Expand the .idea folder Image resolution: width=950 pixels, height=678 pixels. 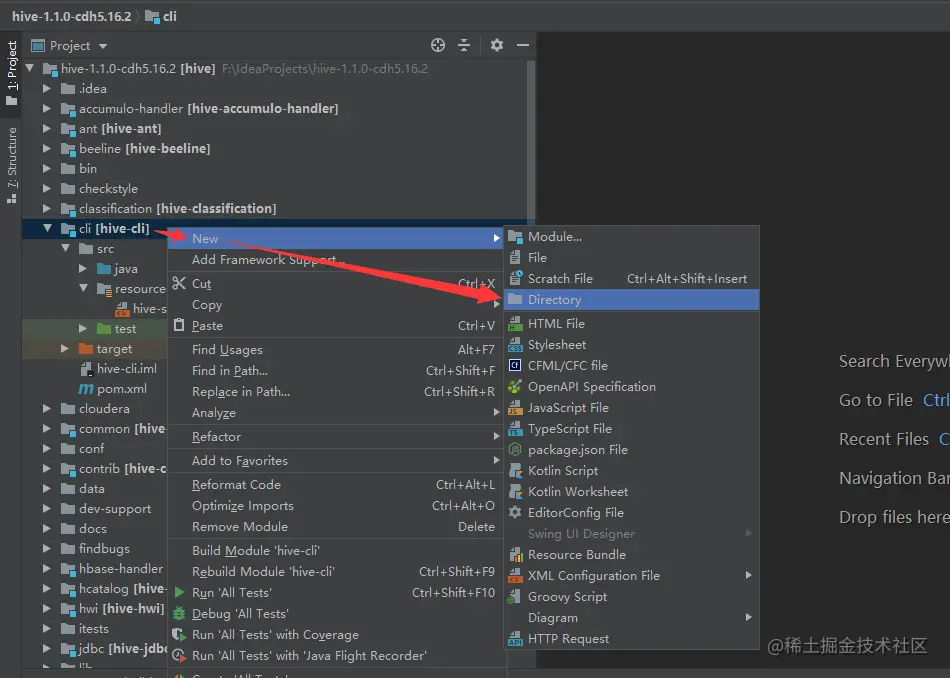(x=47, y=88)
